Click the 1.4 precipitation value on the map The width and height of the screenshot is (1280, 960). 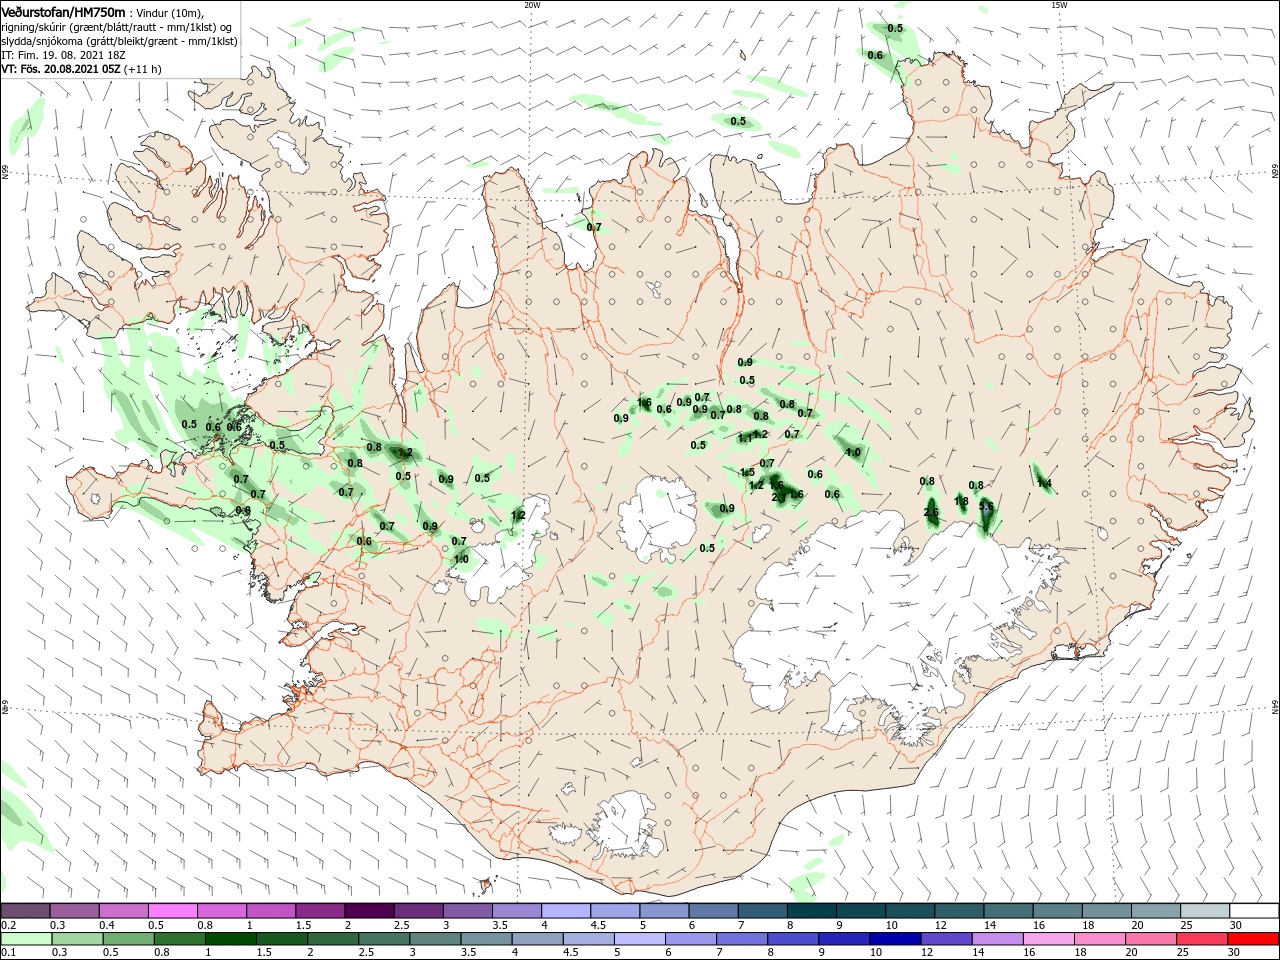tap(1044, 484)
